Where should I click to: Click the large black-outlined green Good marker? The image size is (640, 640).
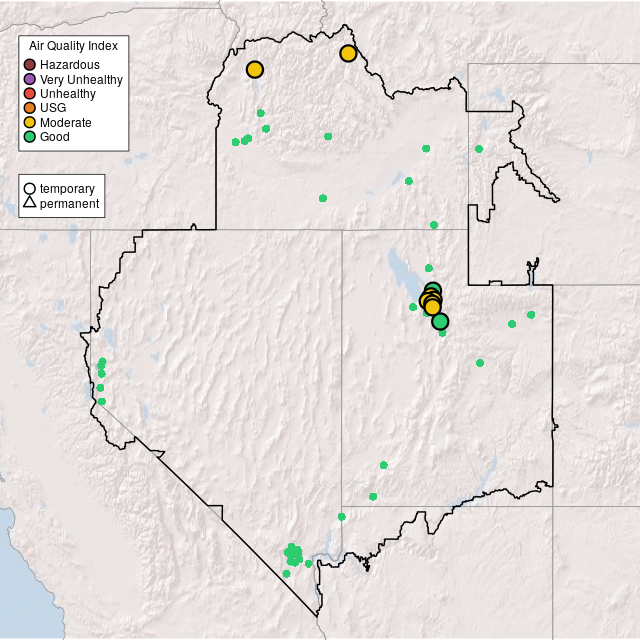pyautogui.click(x=440, y=321)
